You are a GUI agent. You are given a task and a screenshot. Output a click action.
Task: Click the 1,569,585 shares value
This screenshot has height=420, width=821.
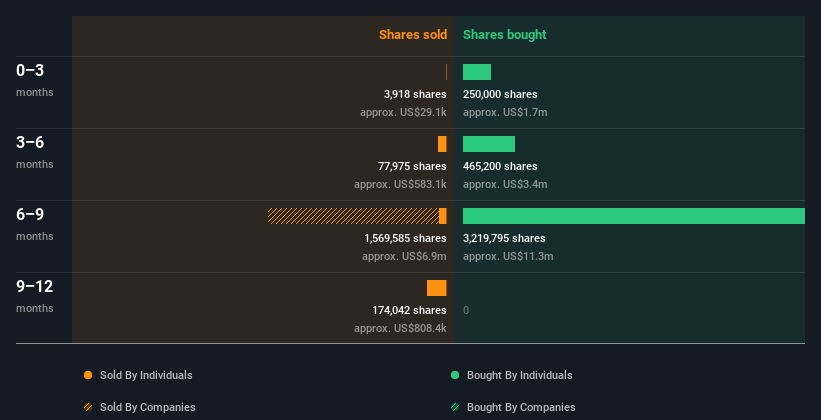click(x=405, y=238)
